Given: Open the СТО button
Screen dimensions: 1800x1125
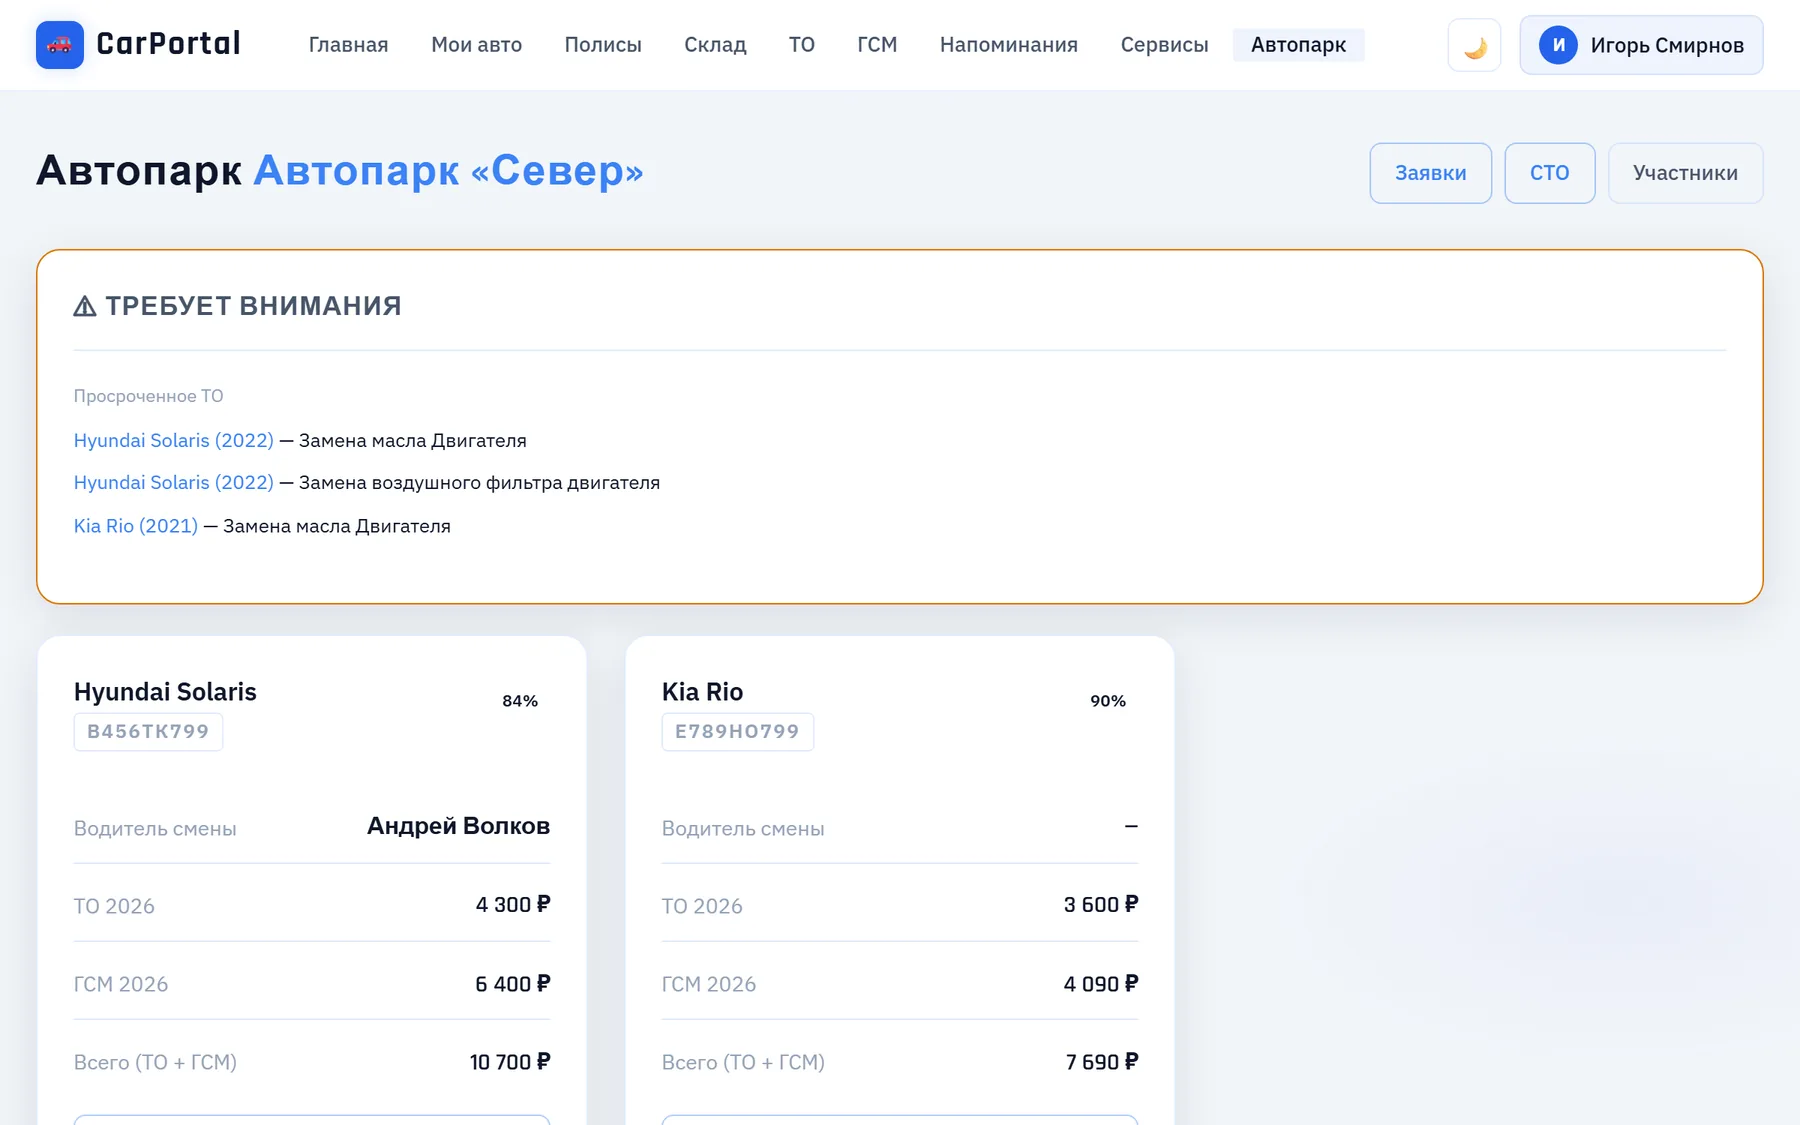Looking at the screenshot, I should [x=1549, y=173].
